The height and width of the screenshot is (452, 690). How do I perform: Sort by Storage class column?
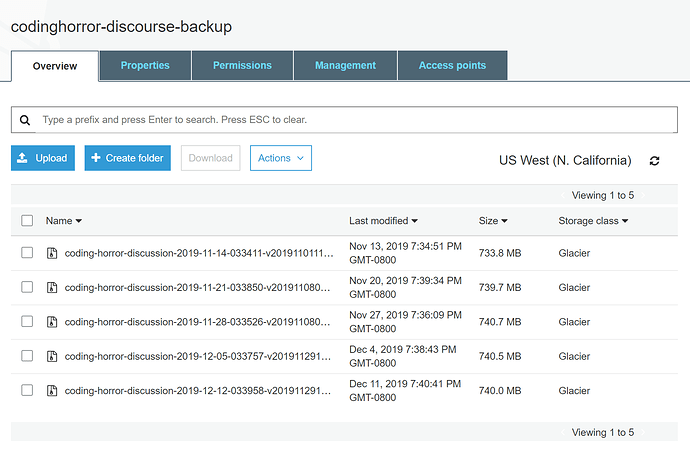pos(593,221)
